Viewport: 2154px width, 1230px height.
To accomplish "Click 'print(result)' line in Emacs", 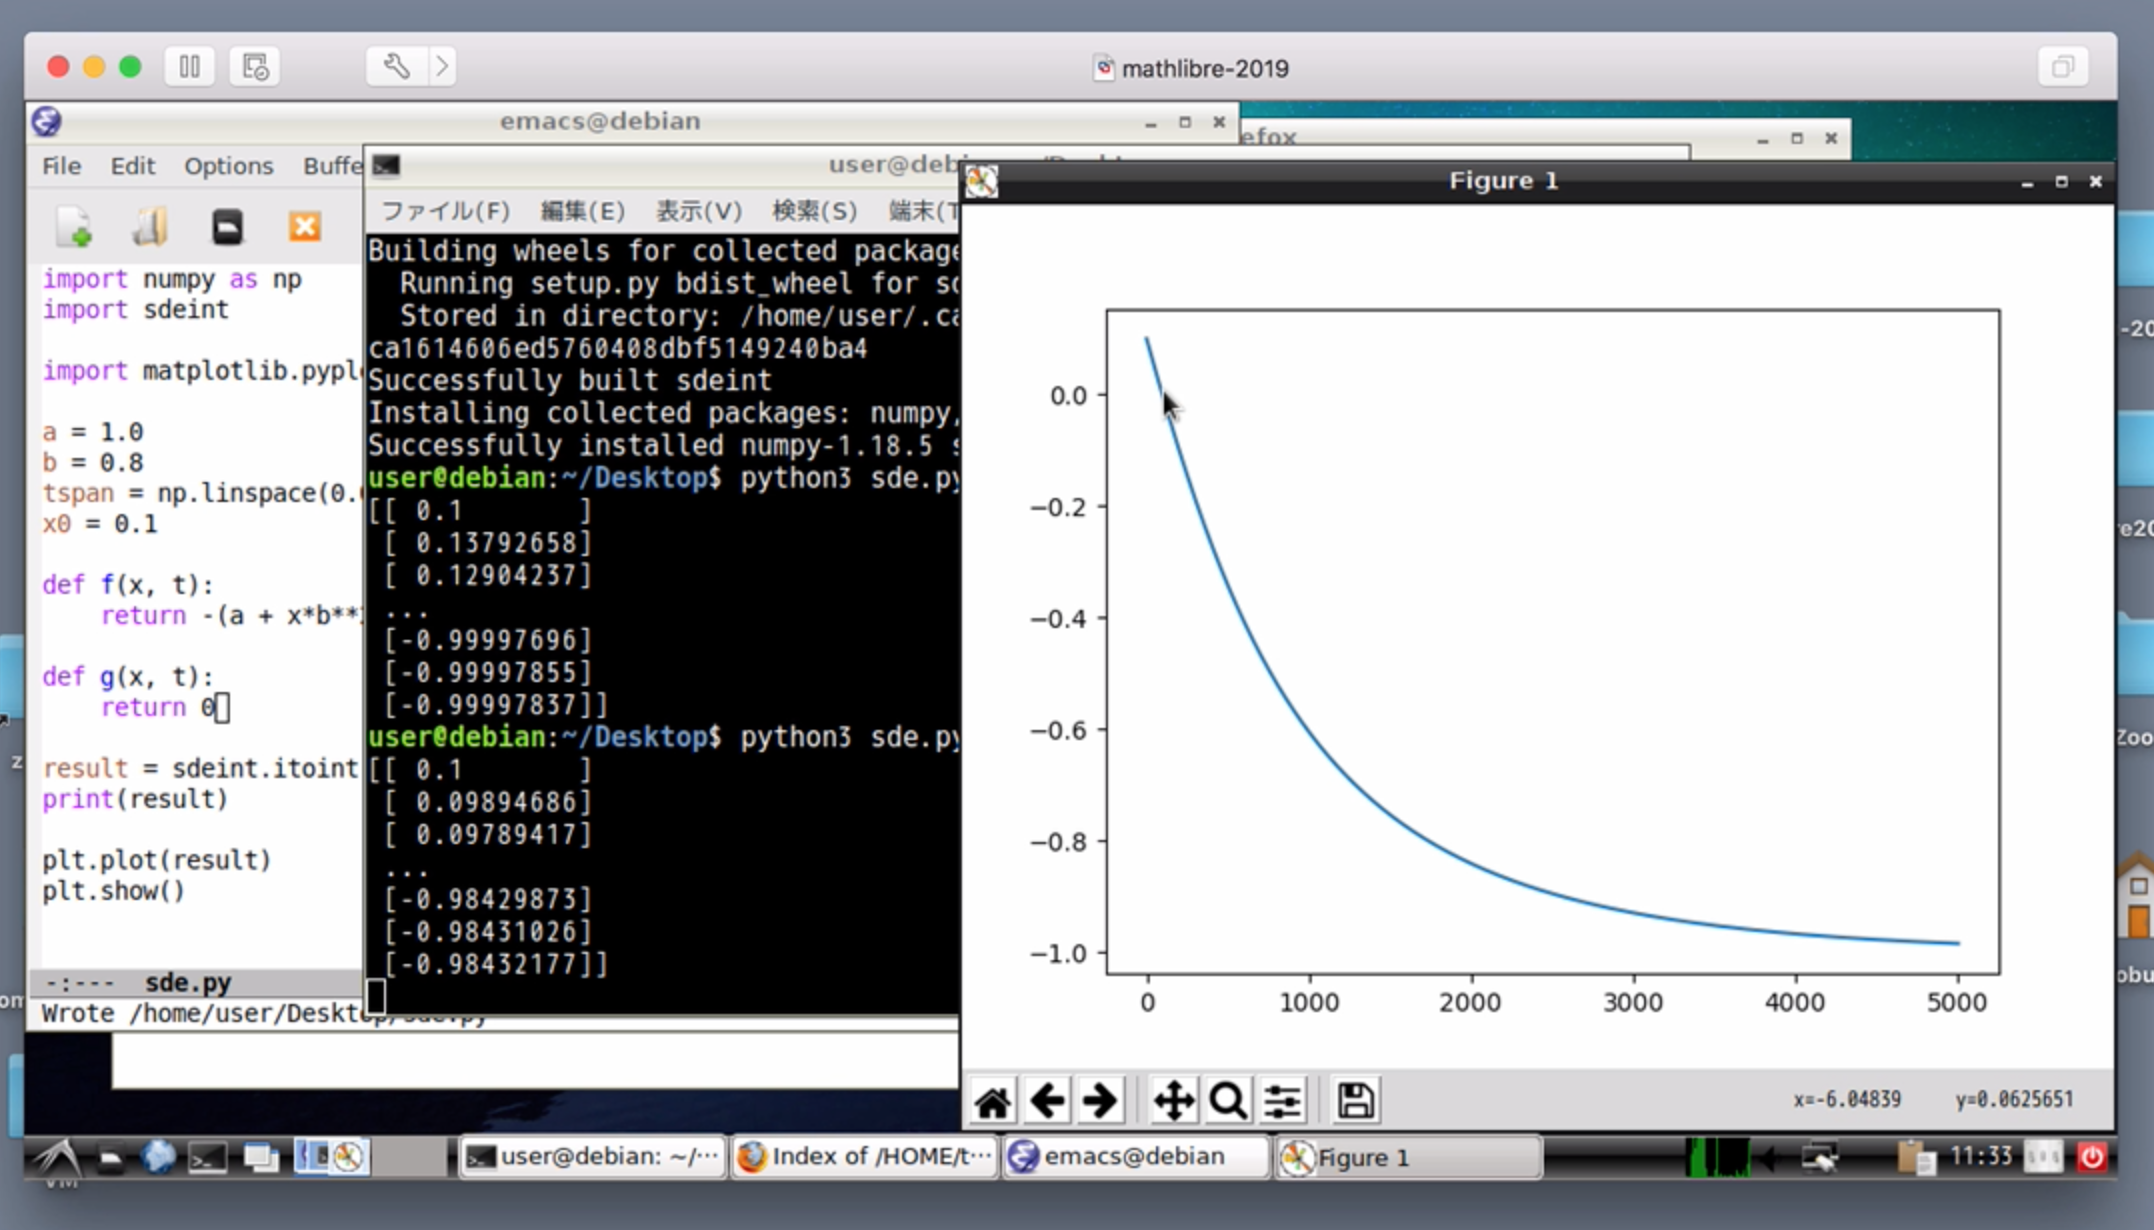I will tap(135, 799).
